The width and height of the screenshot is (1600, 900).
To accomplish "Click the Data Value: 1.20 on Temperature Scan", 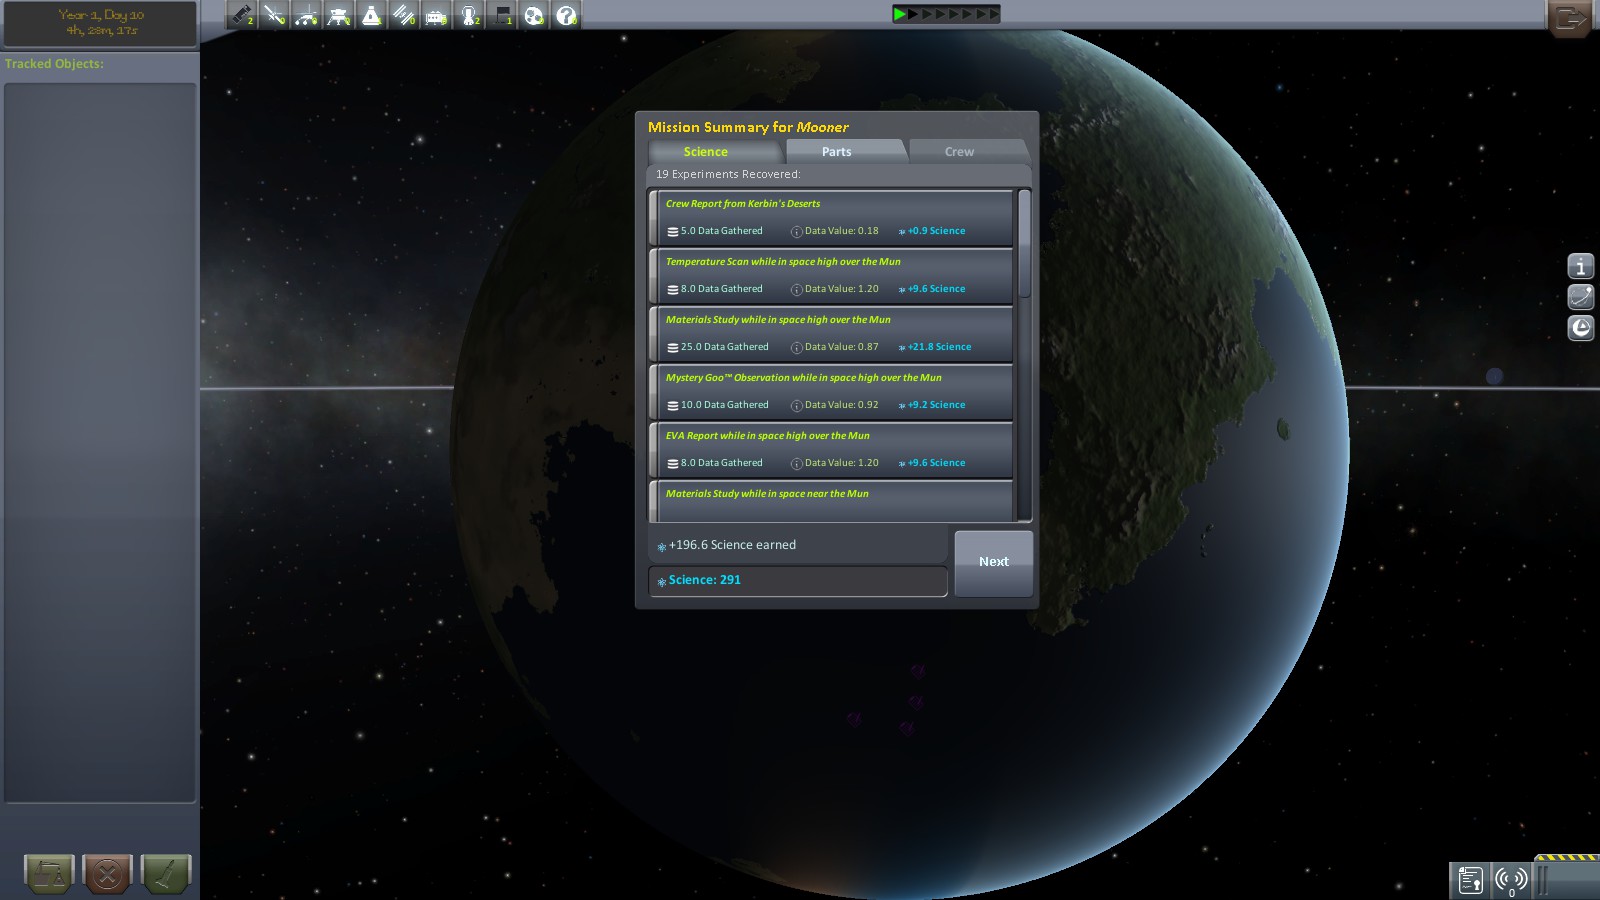I will coord(842,289).
